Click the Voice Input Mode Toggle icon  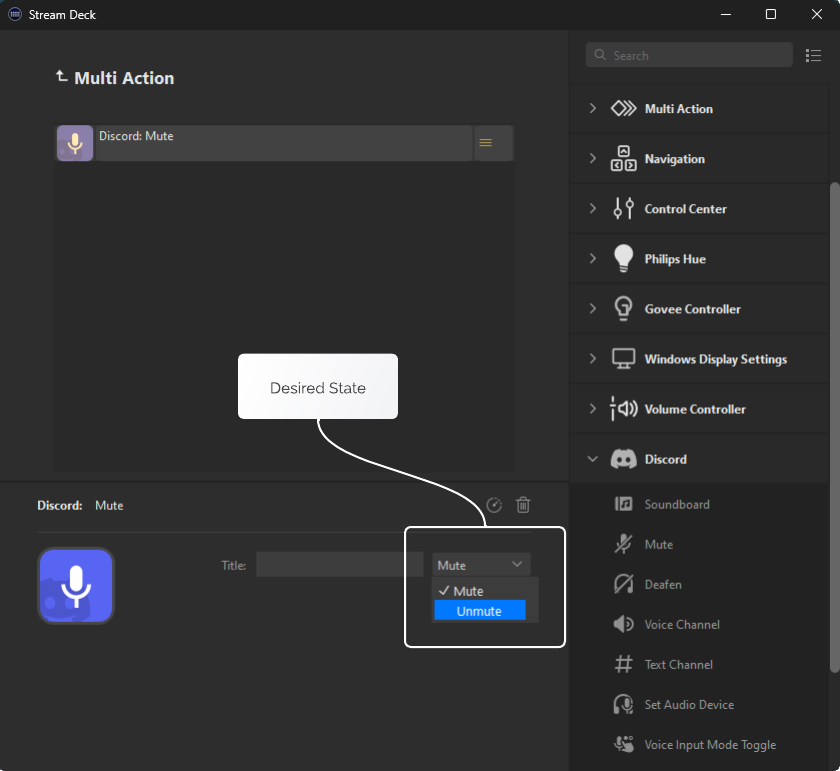(x=624, y=744)
